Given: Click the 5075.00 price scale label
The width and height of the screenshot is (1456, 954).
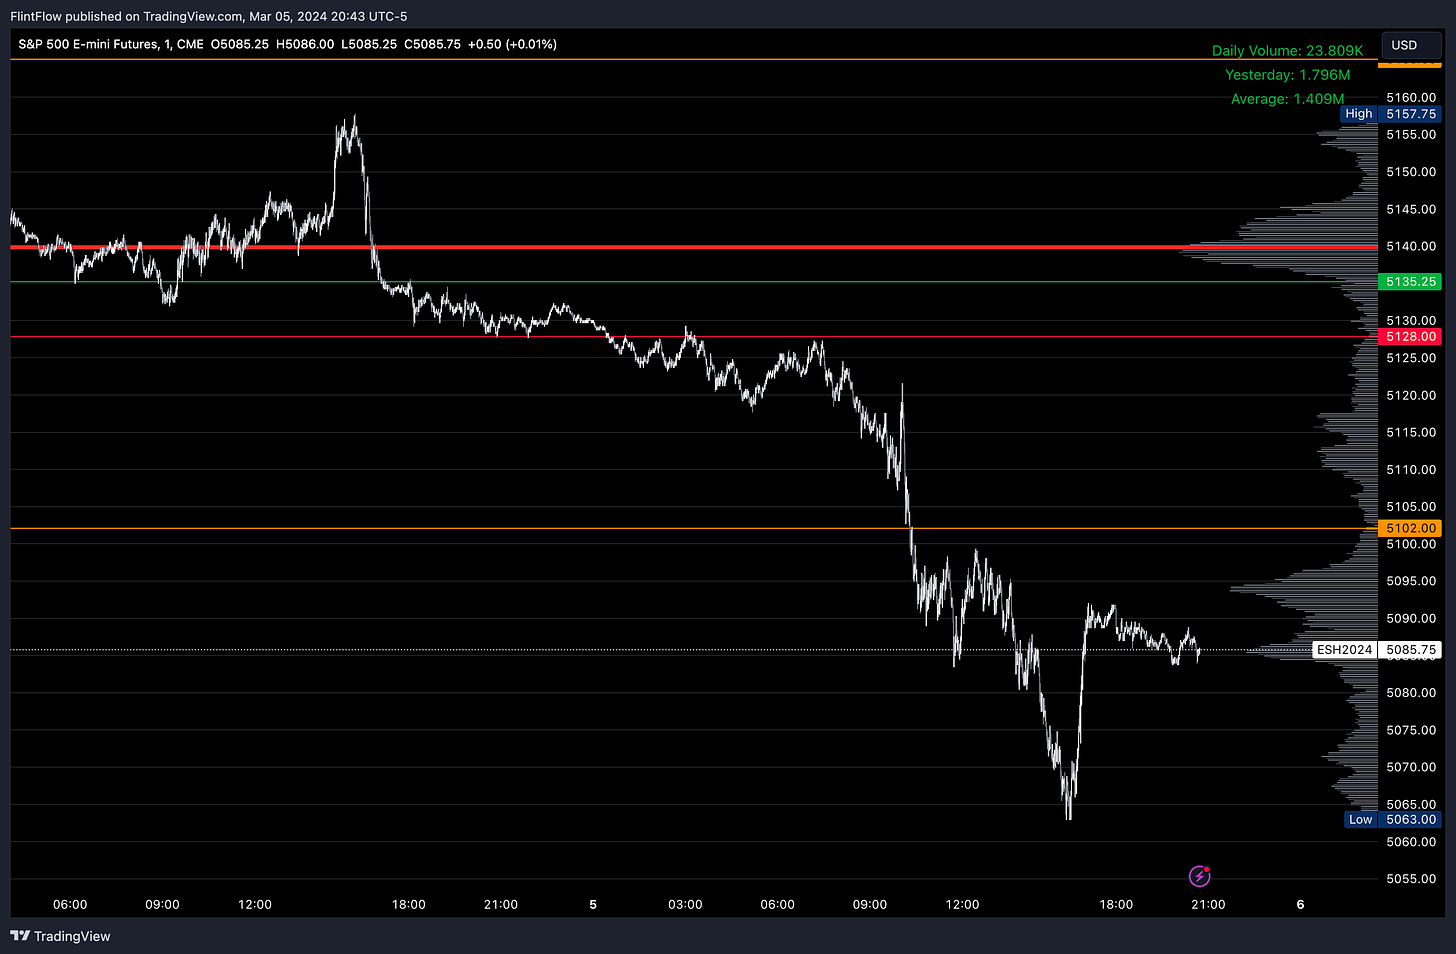Looking at the screenshot, I should point(1411,730).
